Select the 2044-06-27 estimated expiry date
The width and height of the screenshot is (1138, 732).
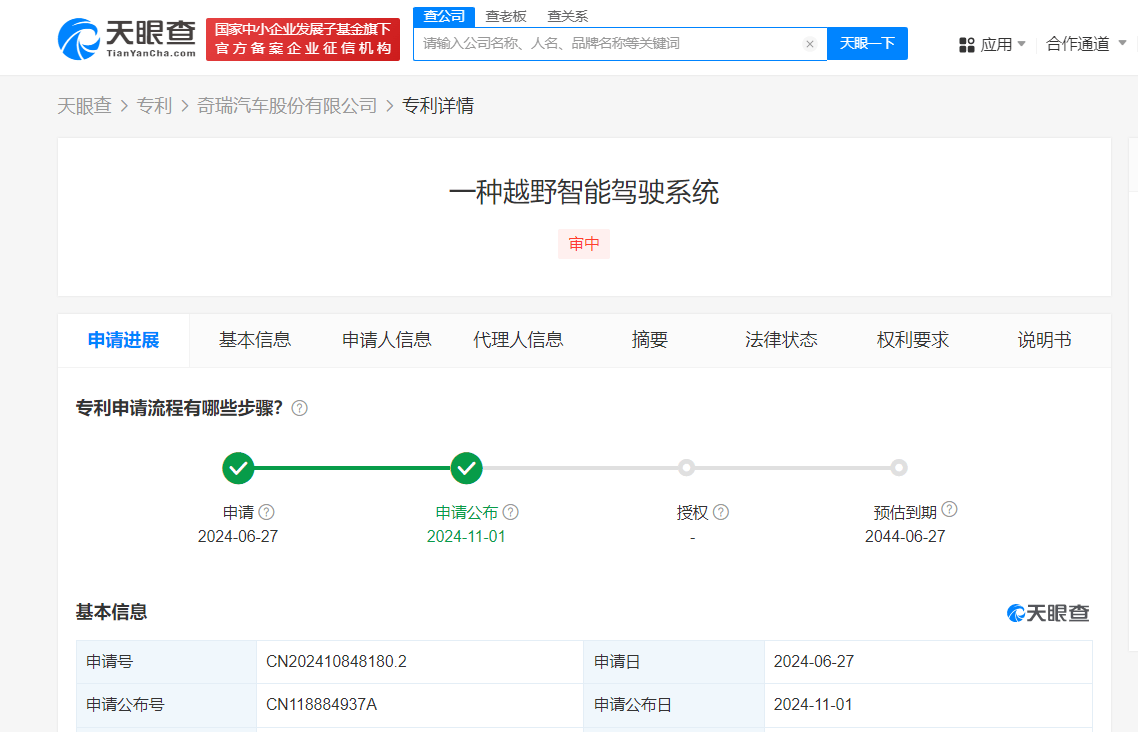[905, 536]
